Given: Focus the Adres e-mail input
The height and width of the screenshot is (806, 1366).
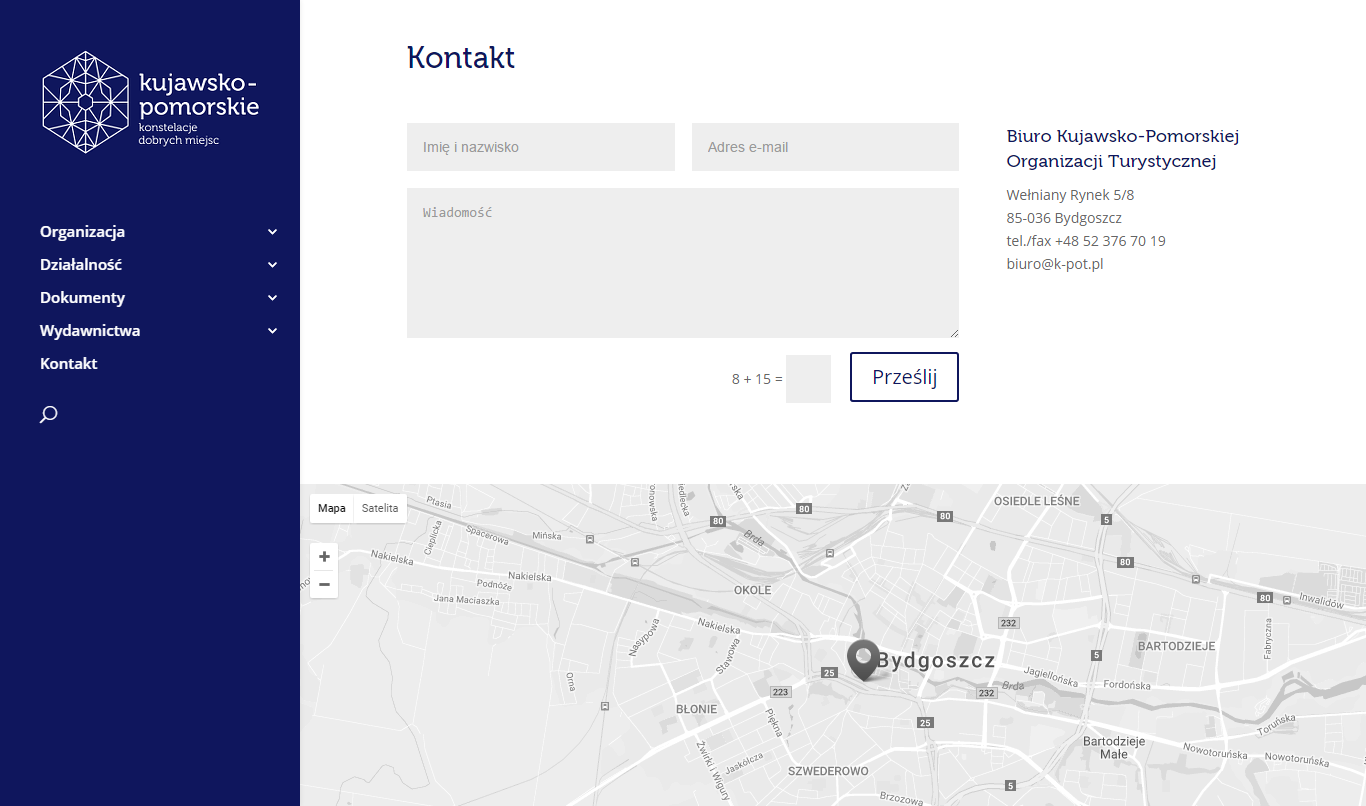Looking at the screenshot, I should point(825,147).
